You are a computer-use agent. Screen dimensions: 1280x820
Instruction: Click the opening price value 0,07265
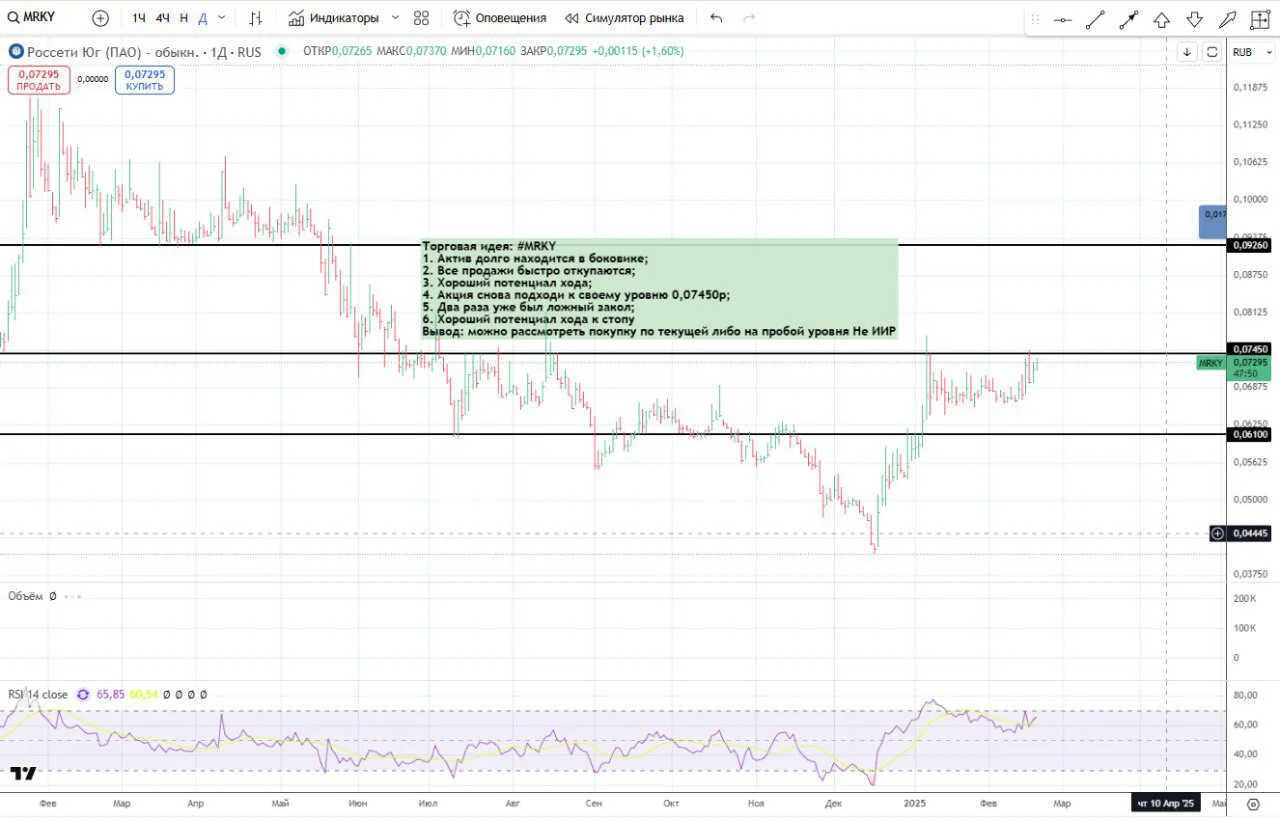coord(353,51)
